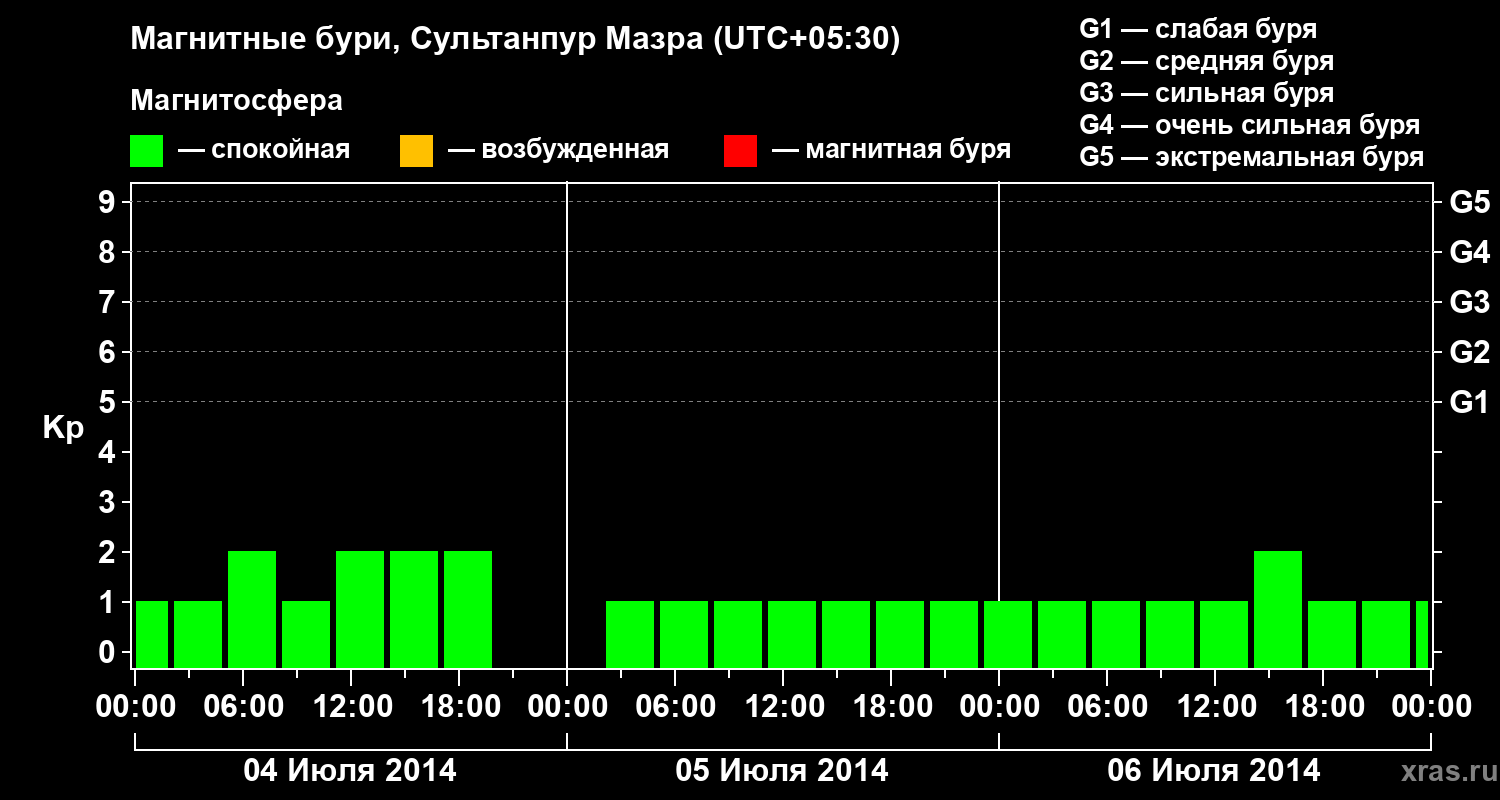
Task: Click the date label '06 Июля 2014'
Action: click(1214, 771)
